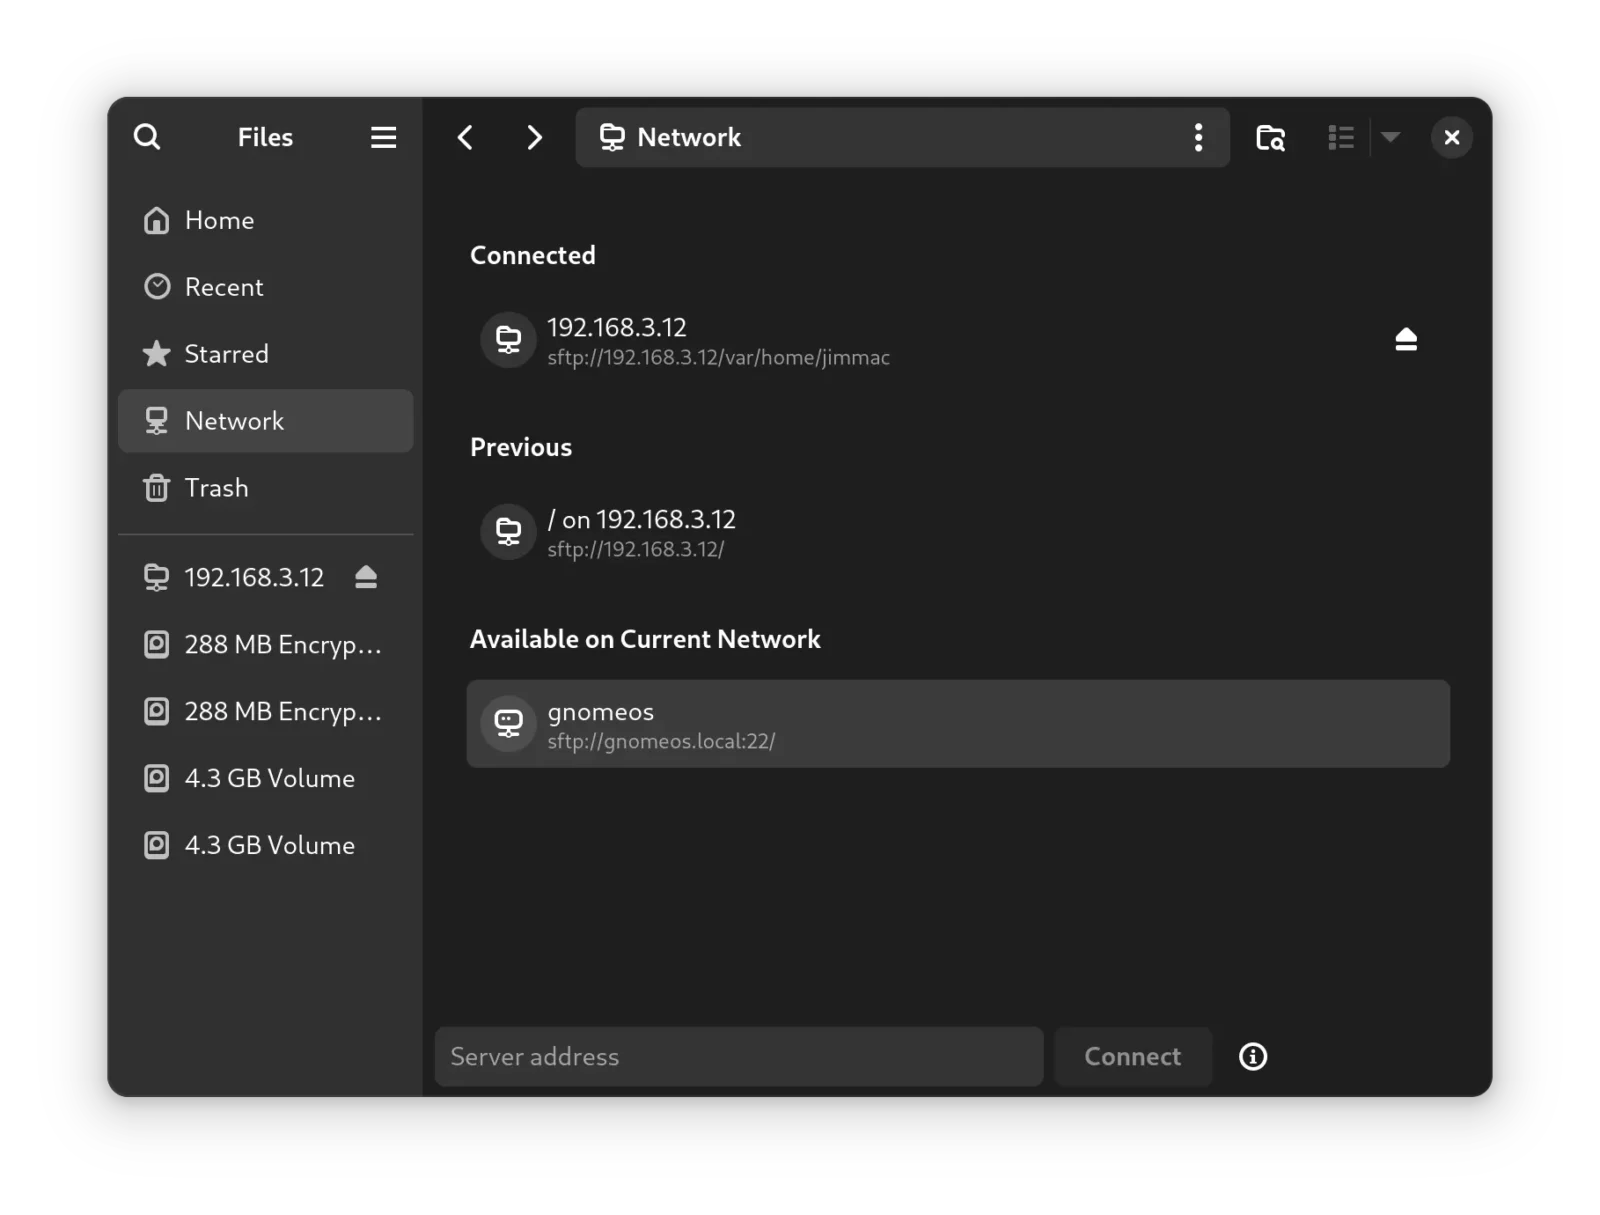Expand view options dropdown arrow
This screenshot has width=1600, height=1215.
(x=1390, y=137)
